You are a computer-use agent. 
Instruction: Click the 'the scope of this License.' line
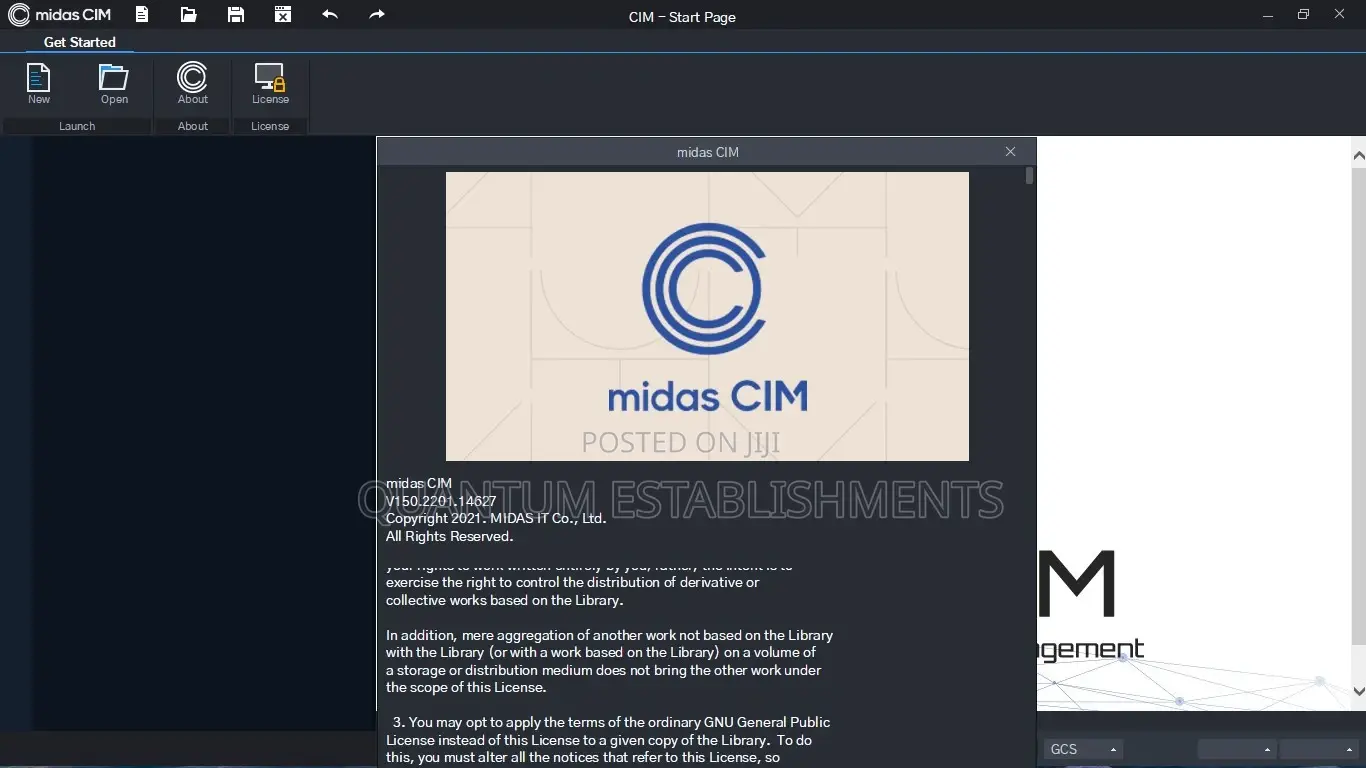[465, 687]
